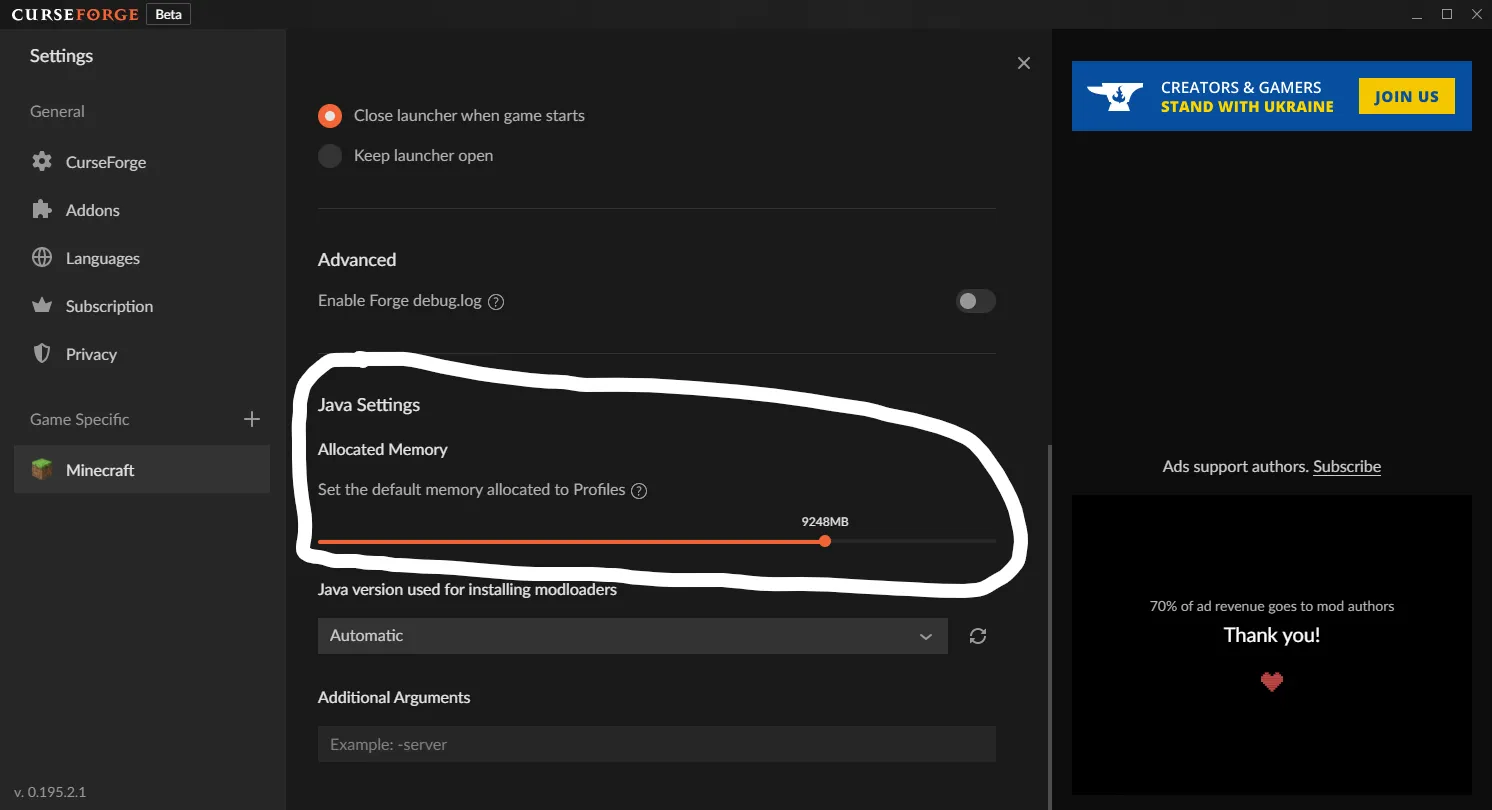
Task: Maximize the CurseForge window
Action: (1446, 15)
